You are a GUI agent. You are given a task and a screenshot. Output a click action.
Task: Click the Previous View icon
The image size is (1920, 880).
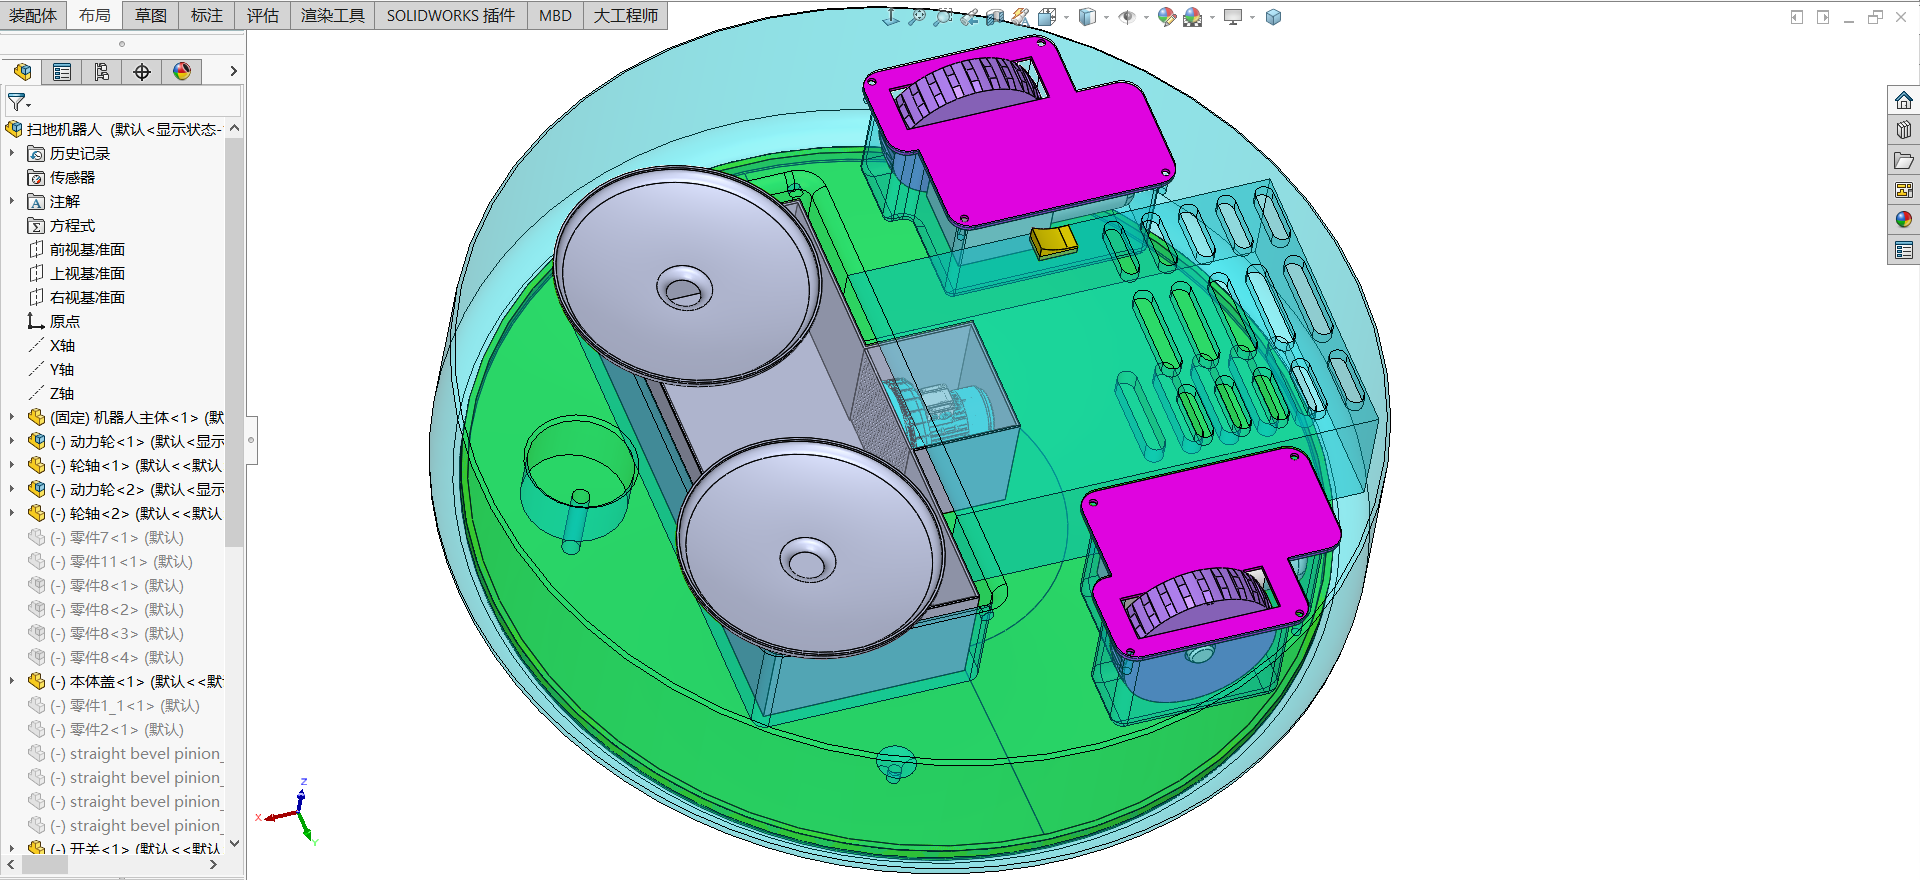coord(969,17)
